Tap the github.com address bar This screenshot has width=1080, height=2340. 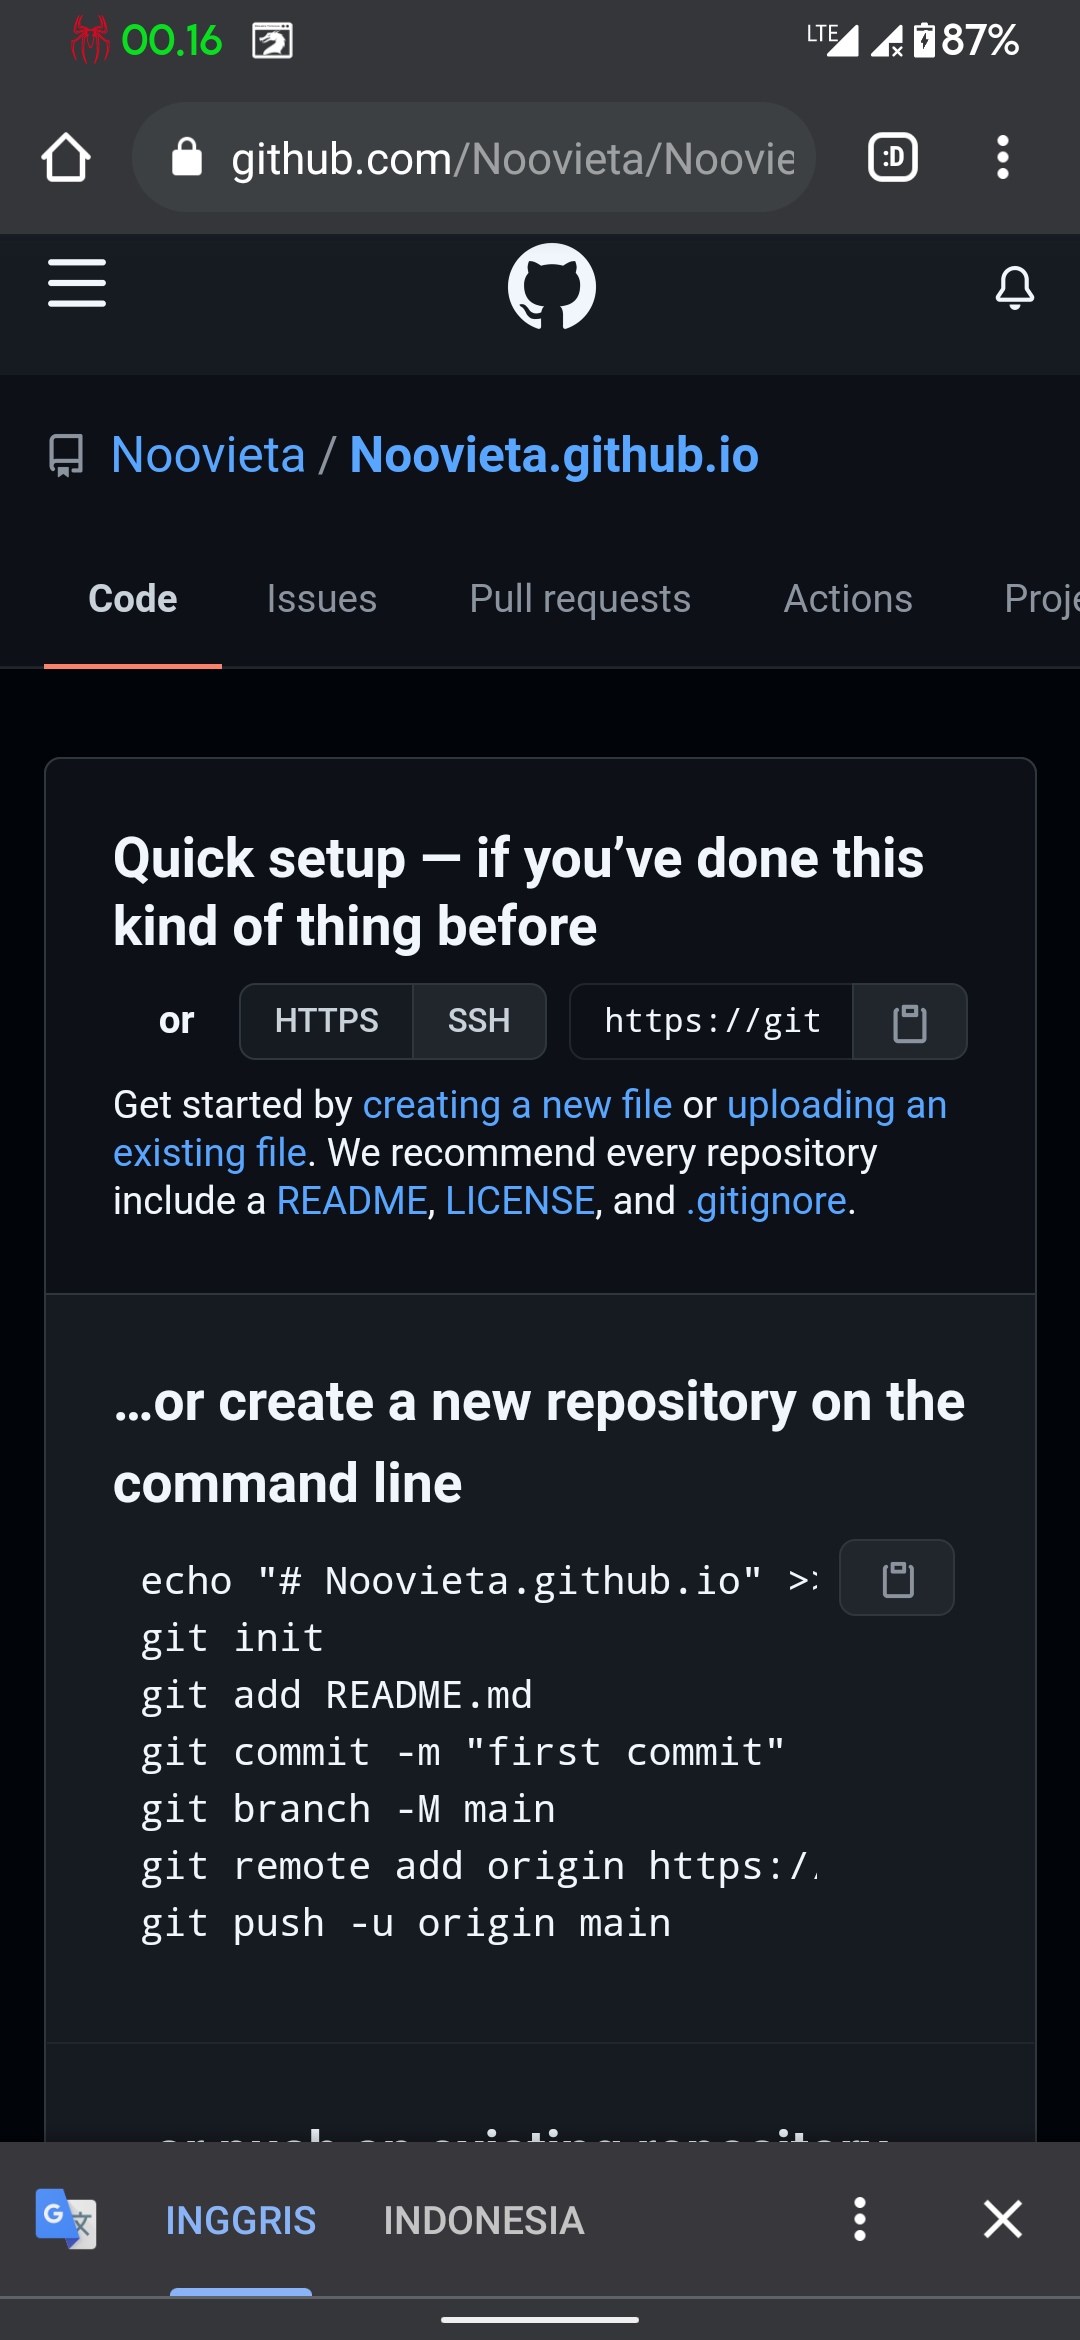click(x=474, y=158)
